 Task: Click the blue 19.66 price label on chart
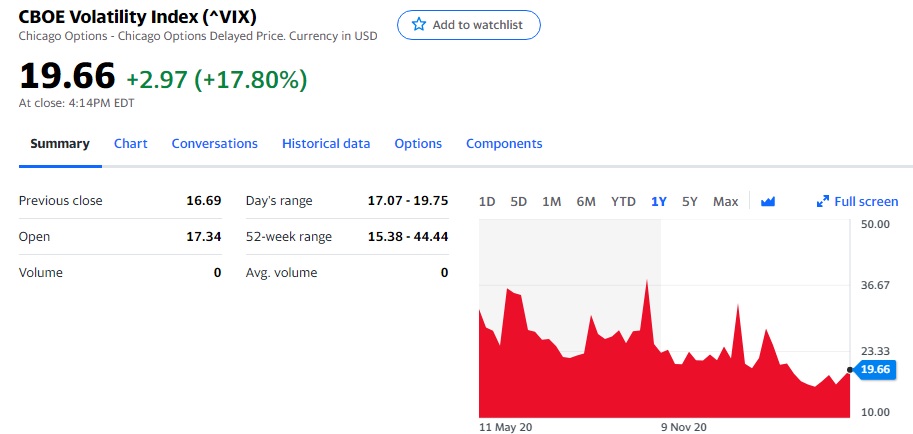pos(876,370)
